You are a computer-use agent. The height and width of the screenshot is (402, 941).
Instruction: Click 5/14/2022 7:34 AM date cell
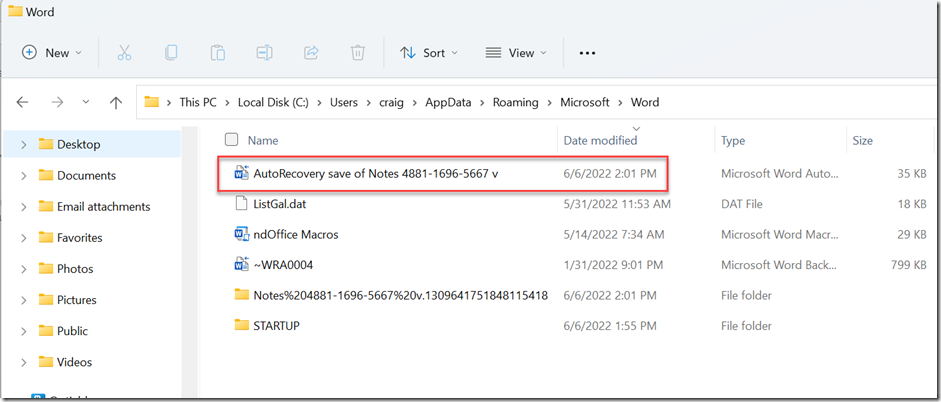[x=614, y=235]
